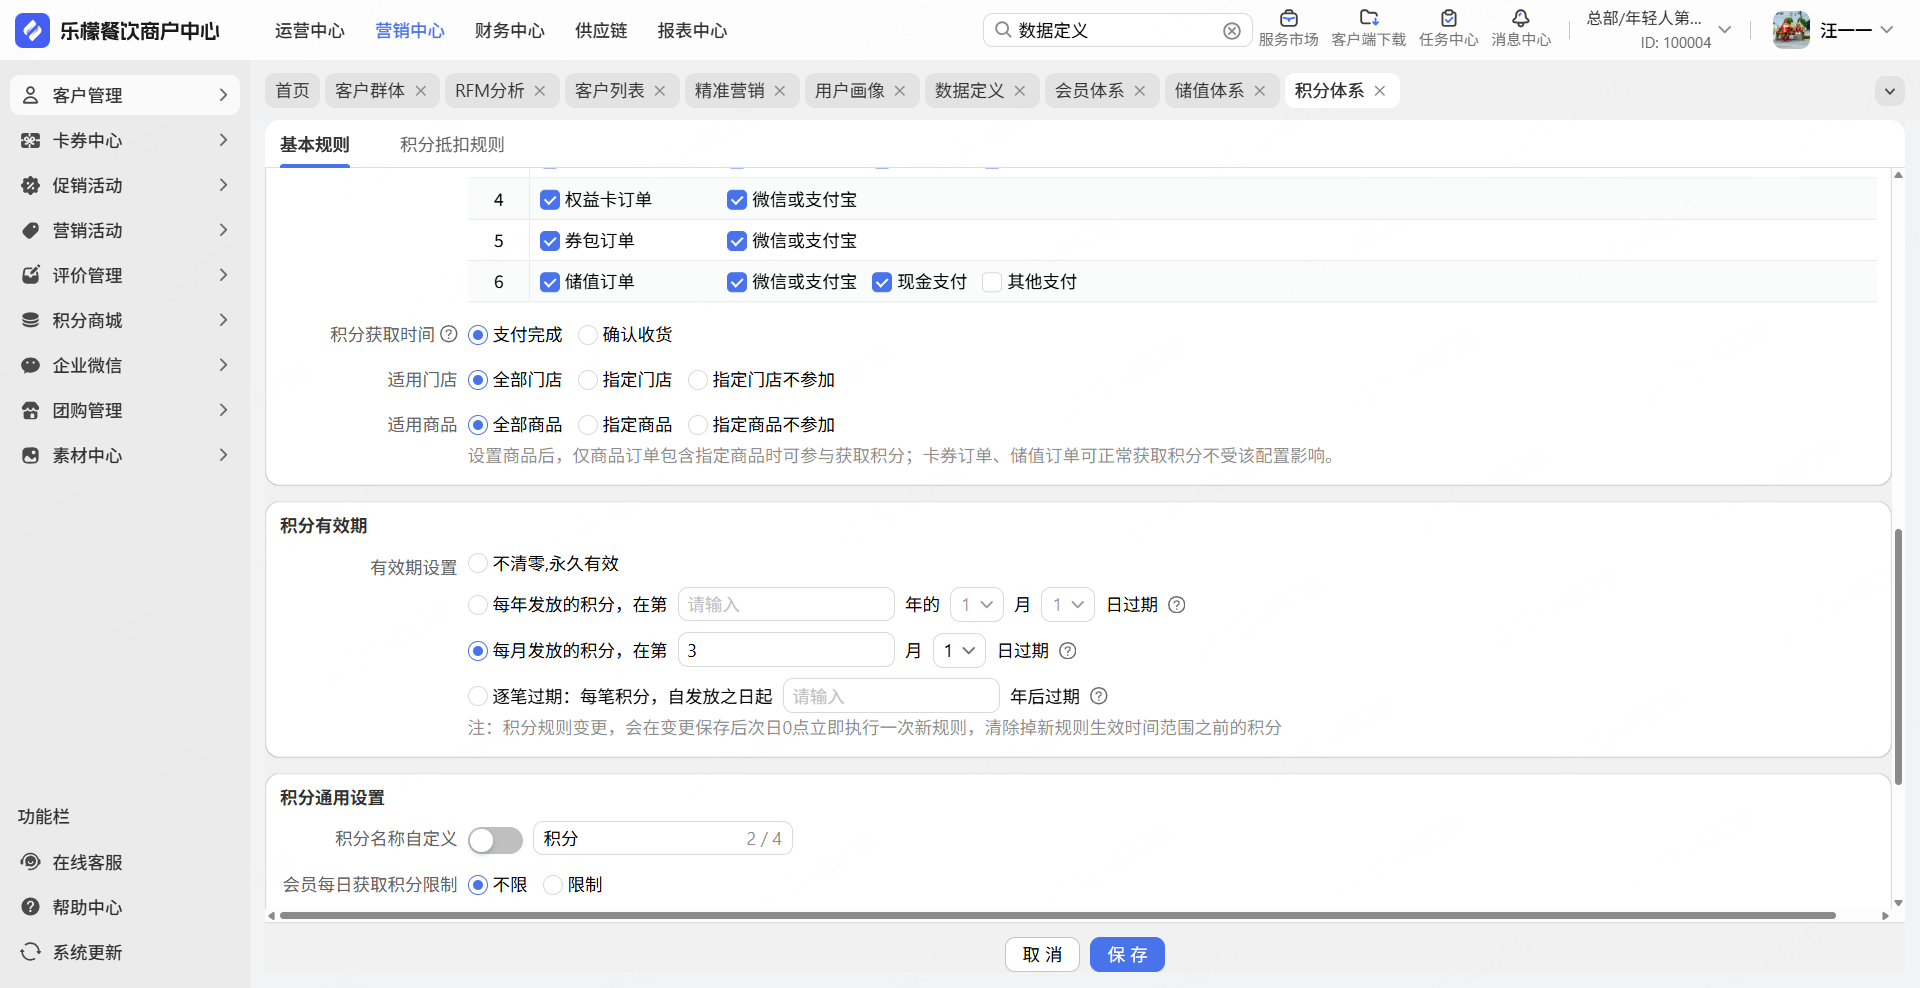Expand the tab list dropdown arrow

[x=1889, y=91]
